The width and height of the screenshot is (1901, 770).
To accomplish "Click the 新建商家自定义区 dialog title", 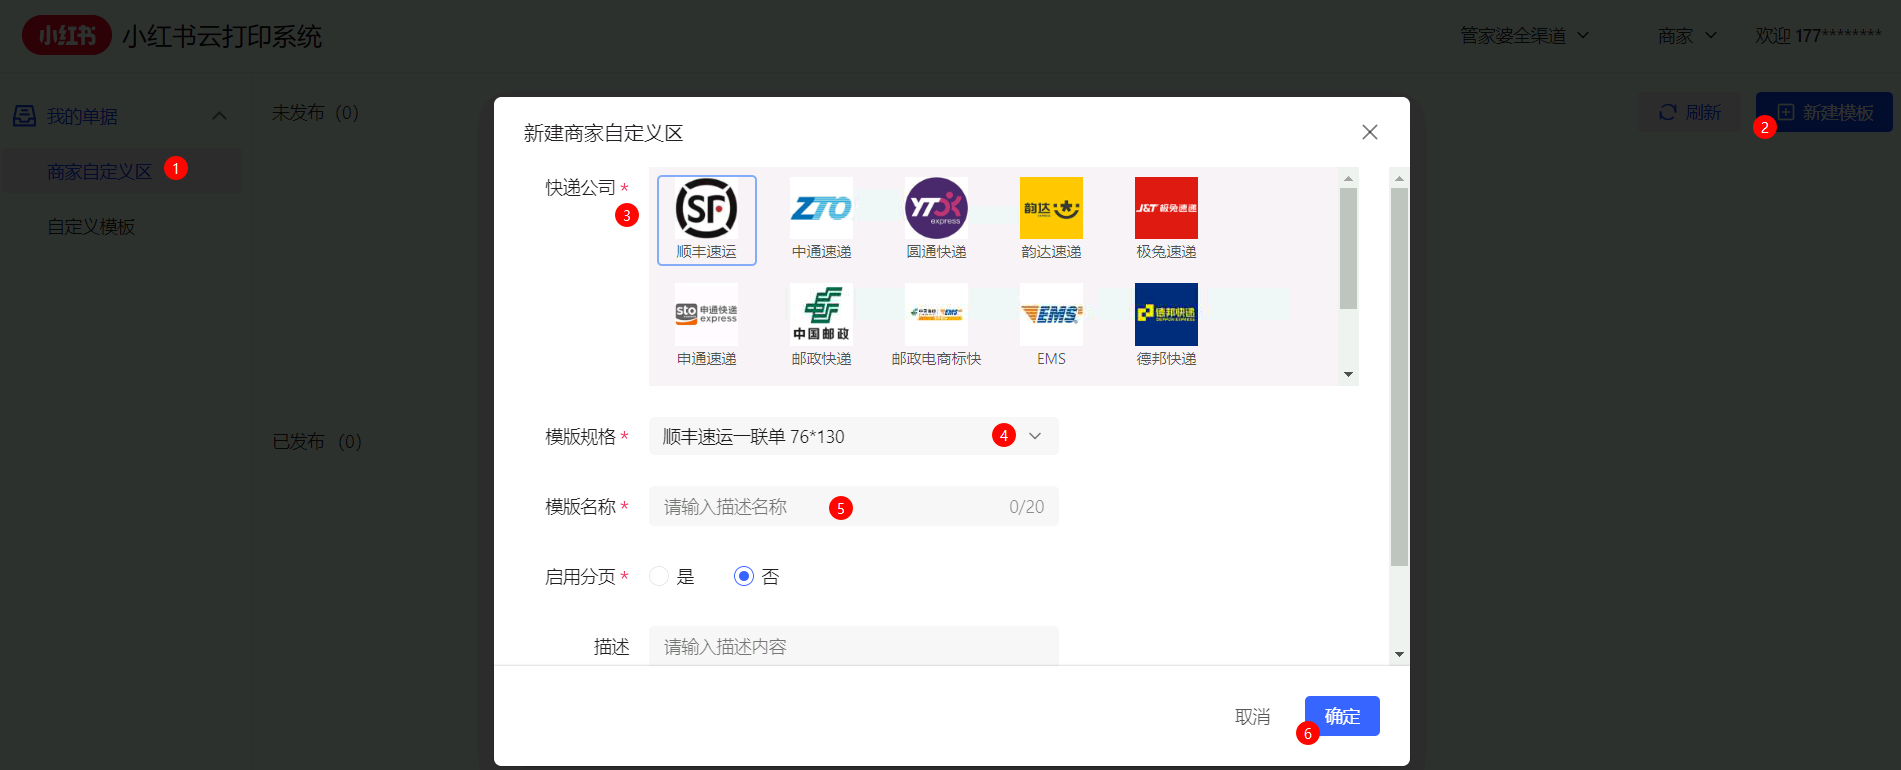I will point(603,133).
